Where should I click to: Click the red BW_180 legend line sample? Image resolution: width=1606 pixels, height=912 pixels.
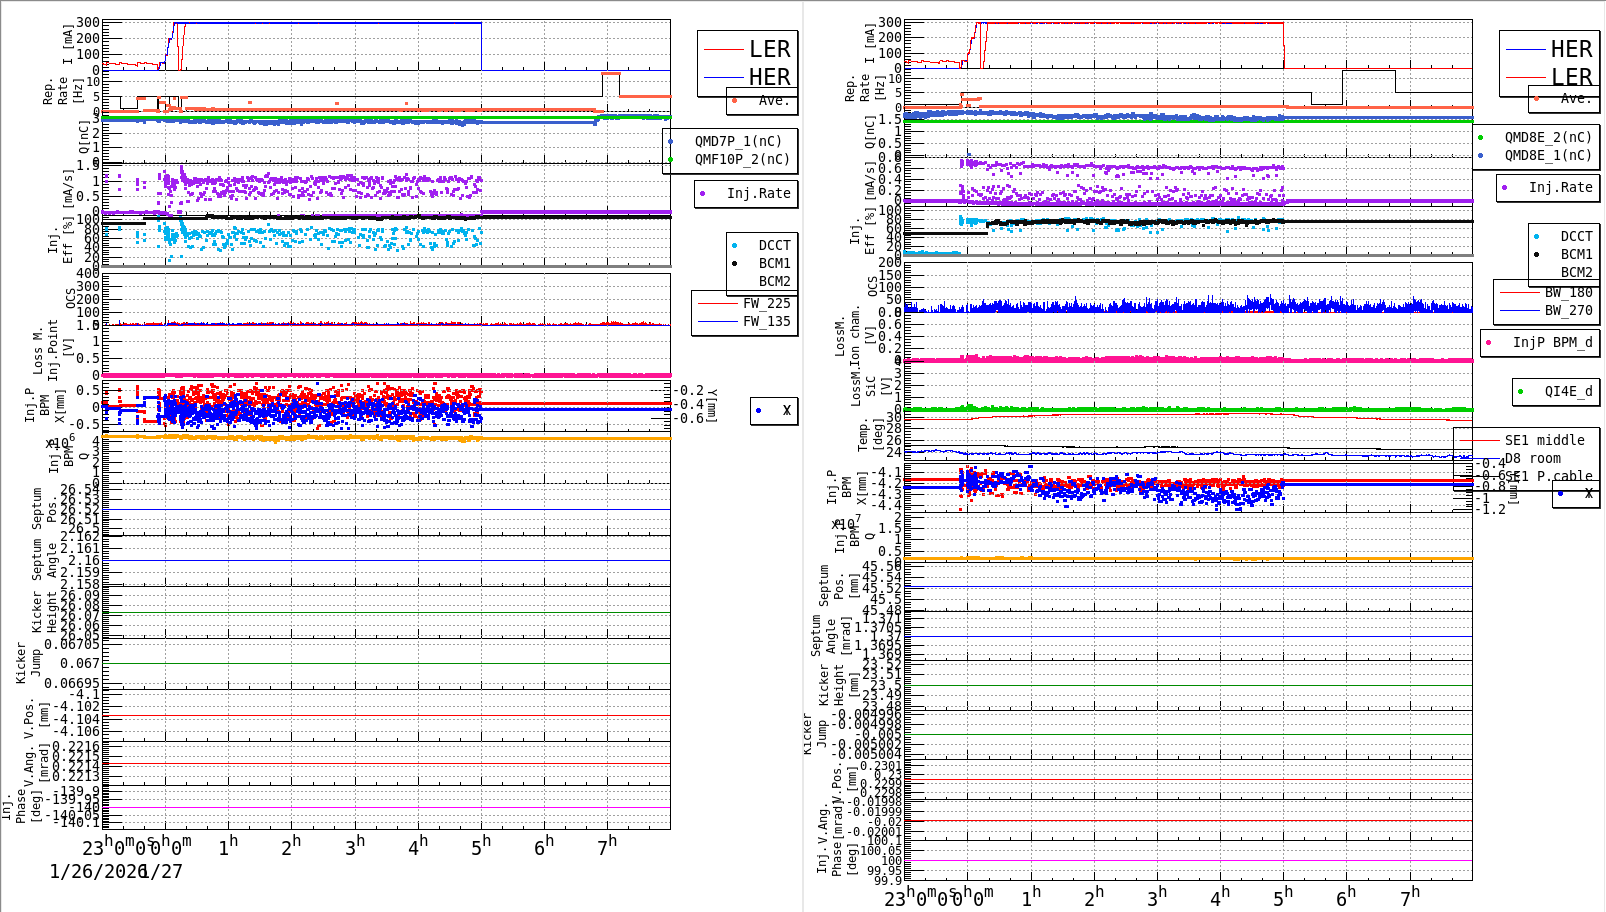(x=1520, y=292)
